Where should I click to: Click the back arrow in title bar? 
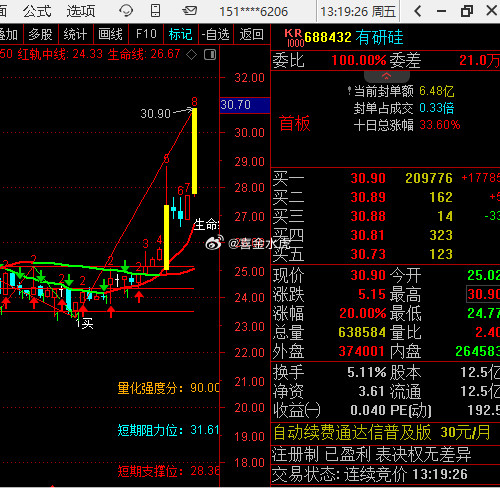(x=418, y=11)
